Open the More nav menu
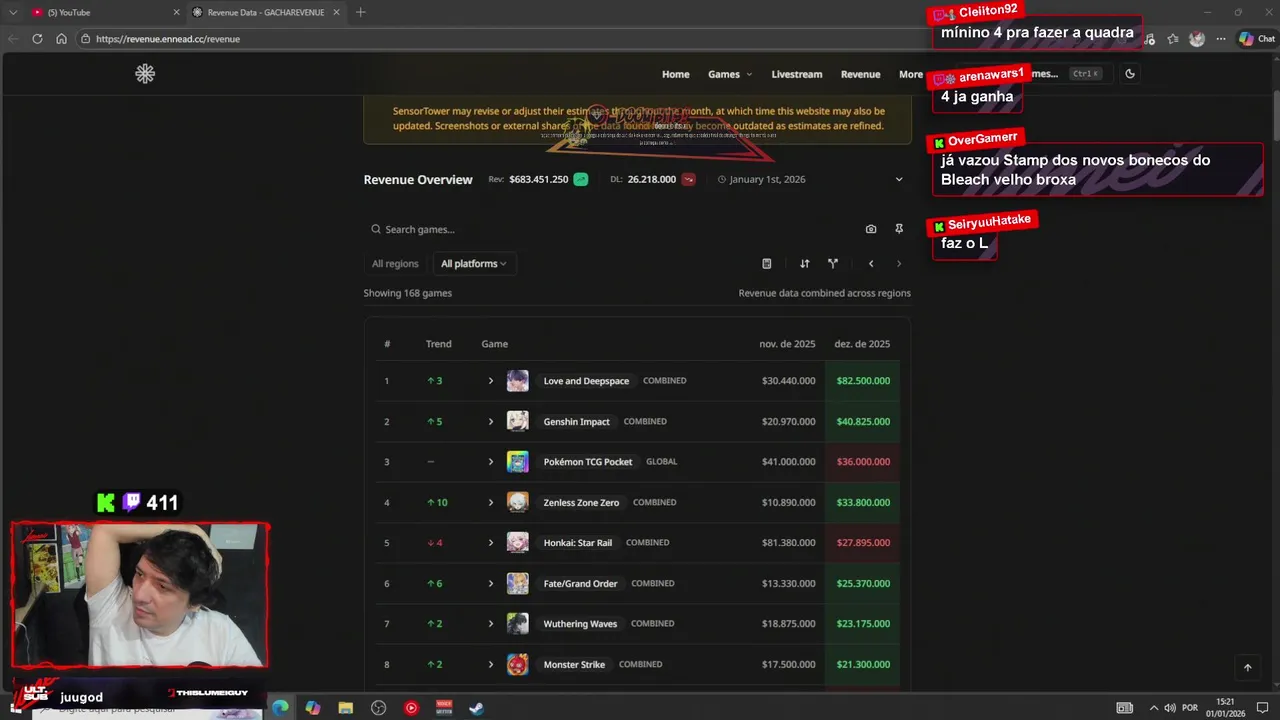 pyautogui.click(x=910, y=74)
